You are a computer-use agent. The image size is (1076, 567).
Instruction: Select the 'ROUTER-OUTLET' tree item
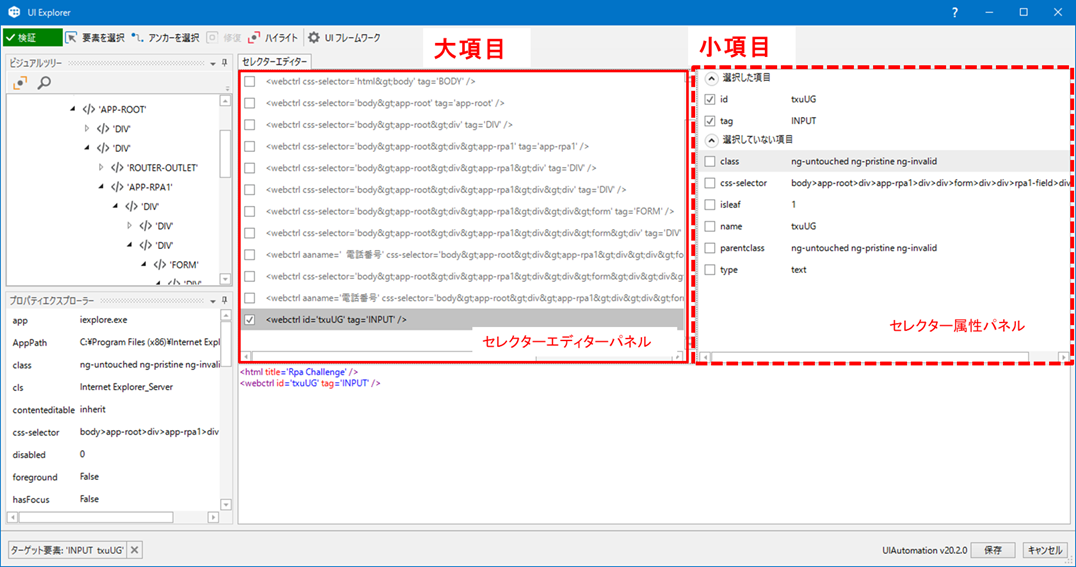pos(155,167)
